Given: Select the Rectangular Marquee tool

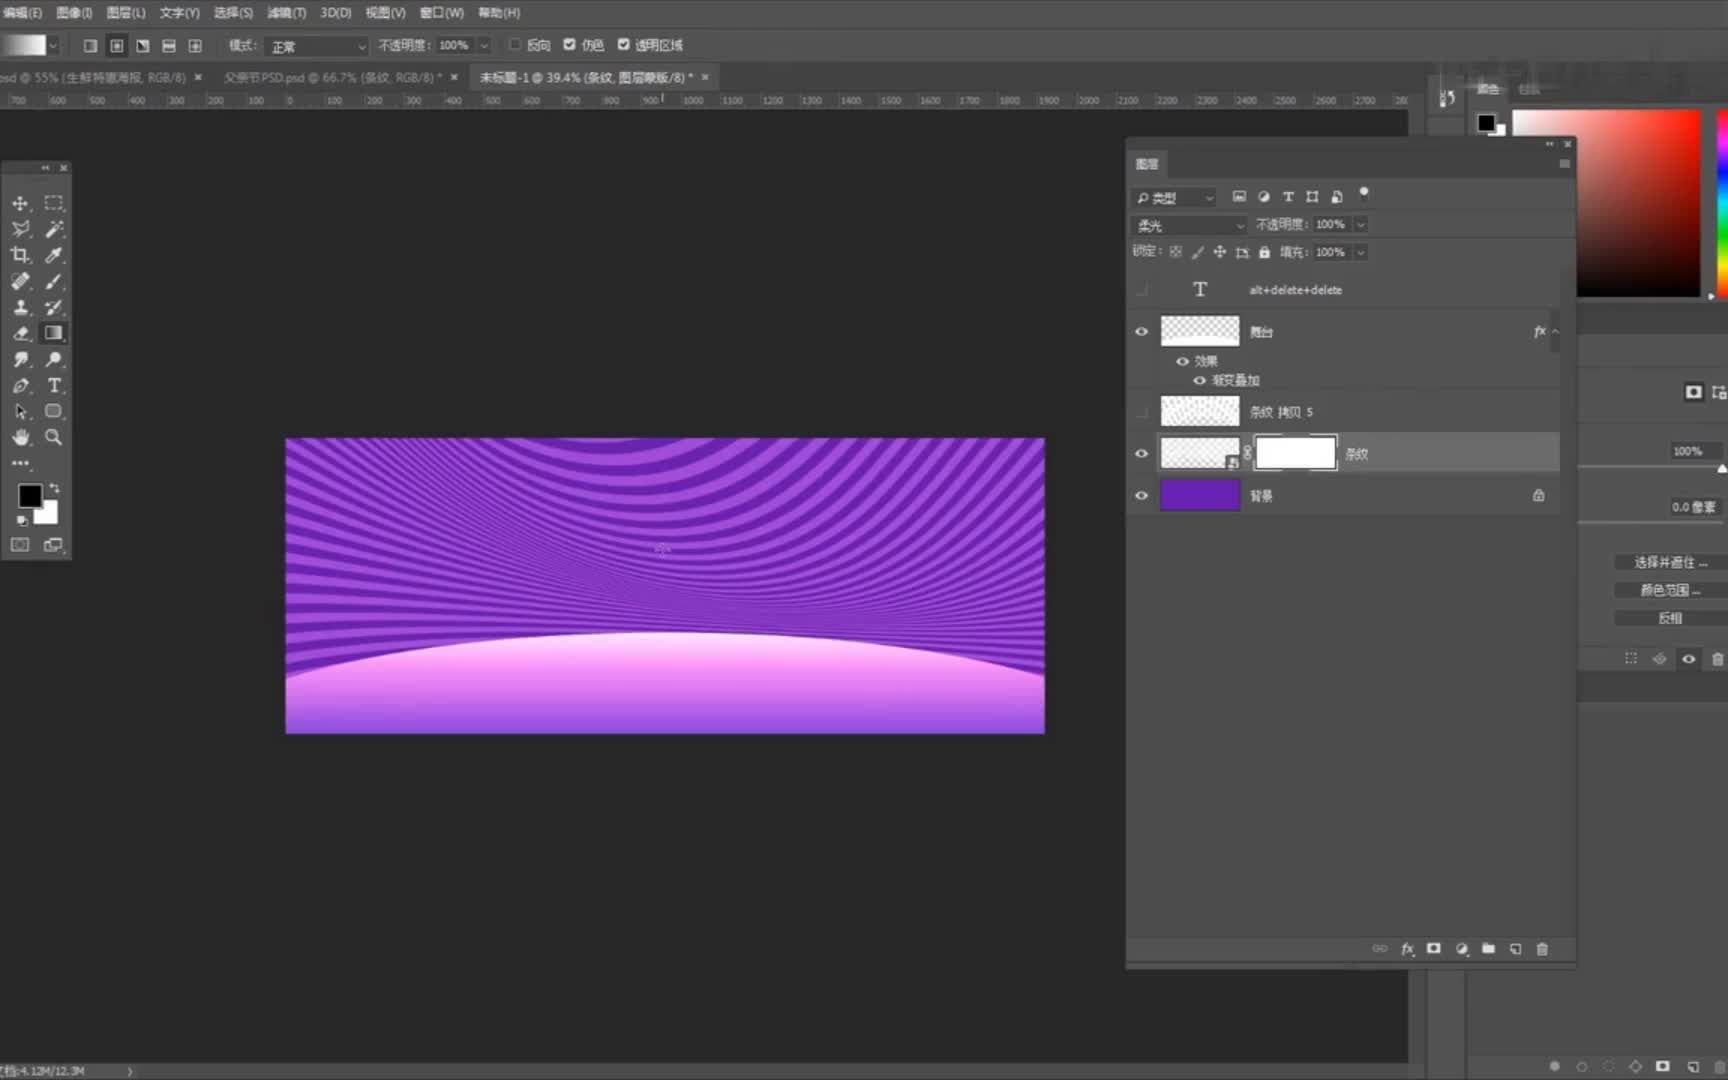Looking at the screenshot, I should 54,203.
